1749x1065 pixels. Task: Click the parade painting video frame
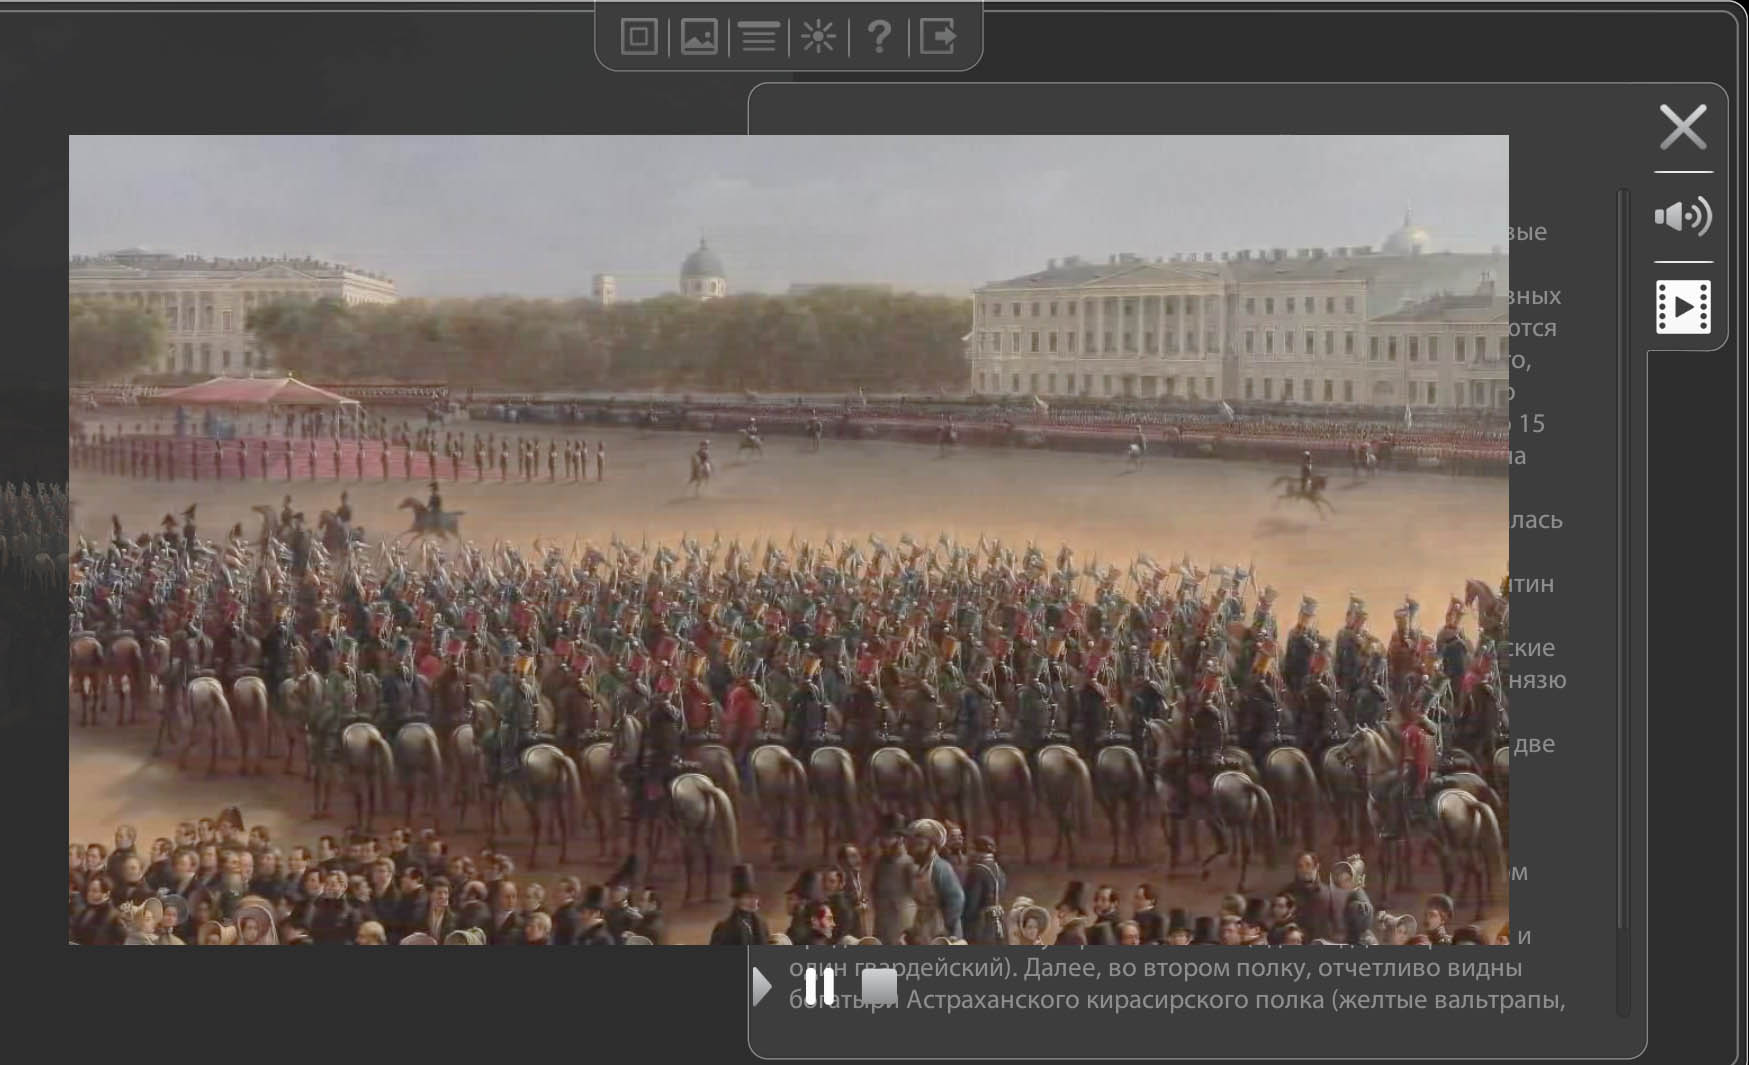coord(788,540)
